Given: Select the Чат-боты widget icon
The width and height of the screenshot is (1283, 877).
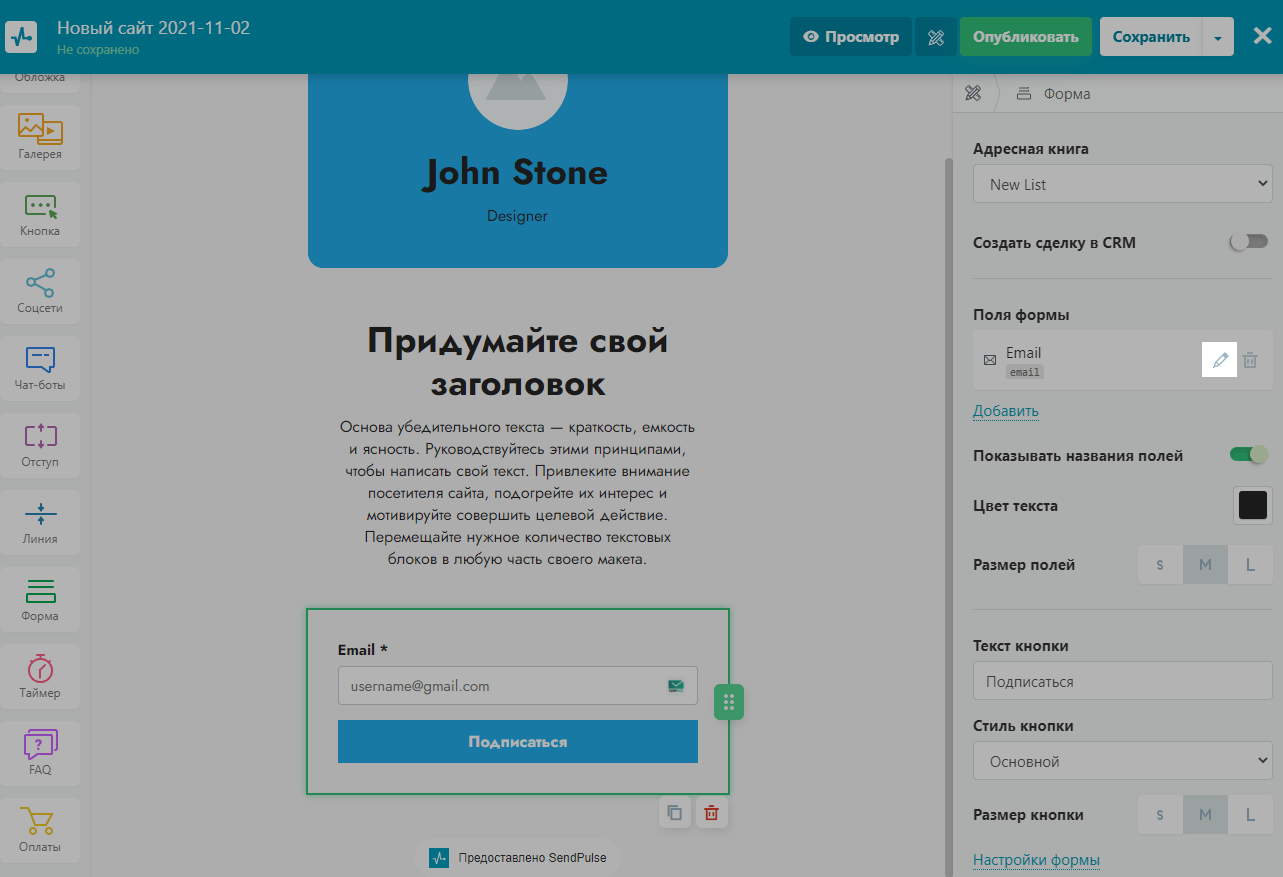Looking at the screenshot, I should click(x=40, y=368).
